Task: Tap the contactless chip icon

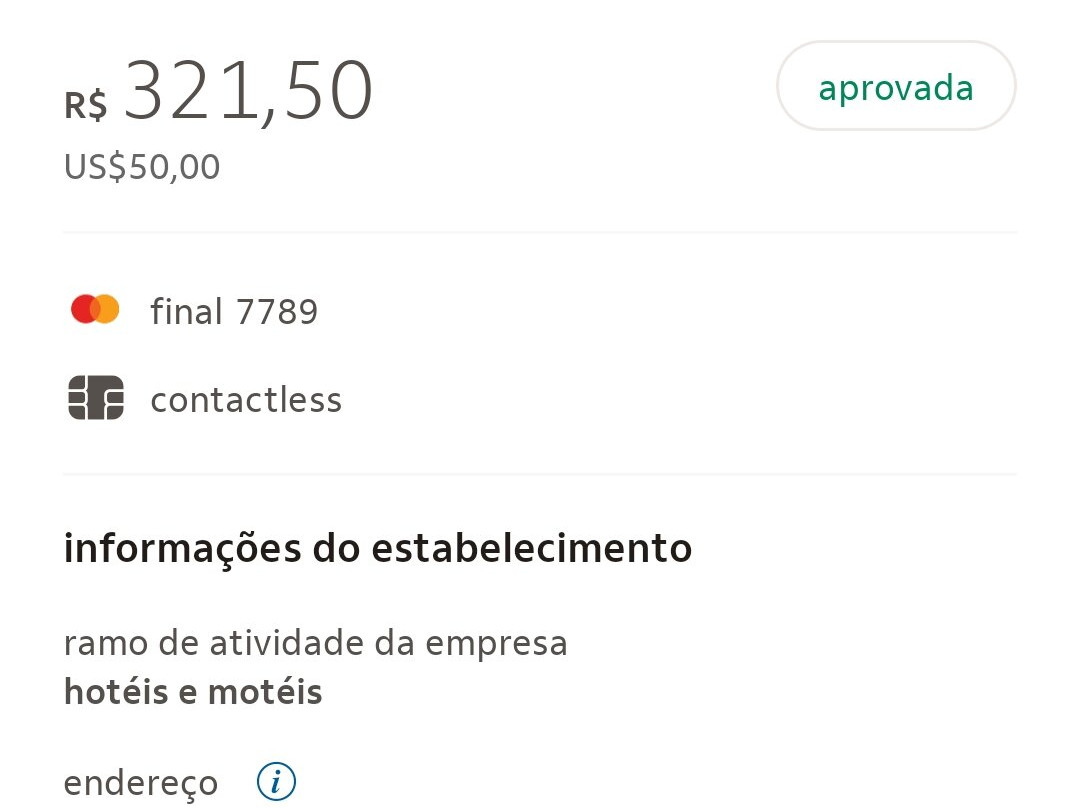Action: point(96,398)
